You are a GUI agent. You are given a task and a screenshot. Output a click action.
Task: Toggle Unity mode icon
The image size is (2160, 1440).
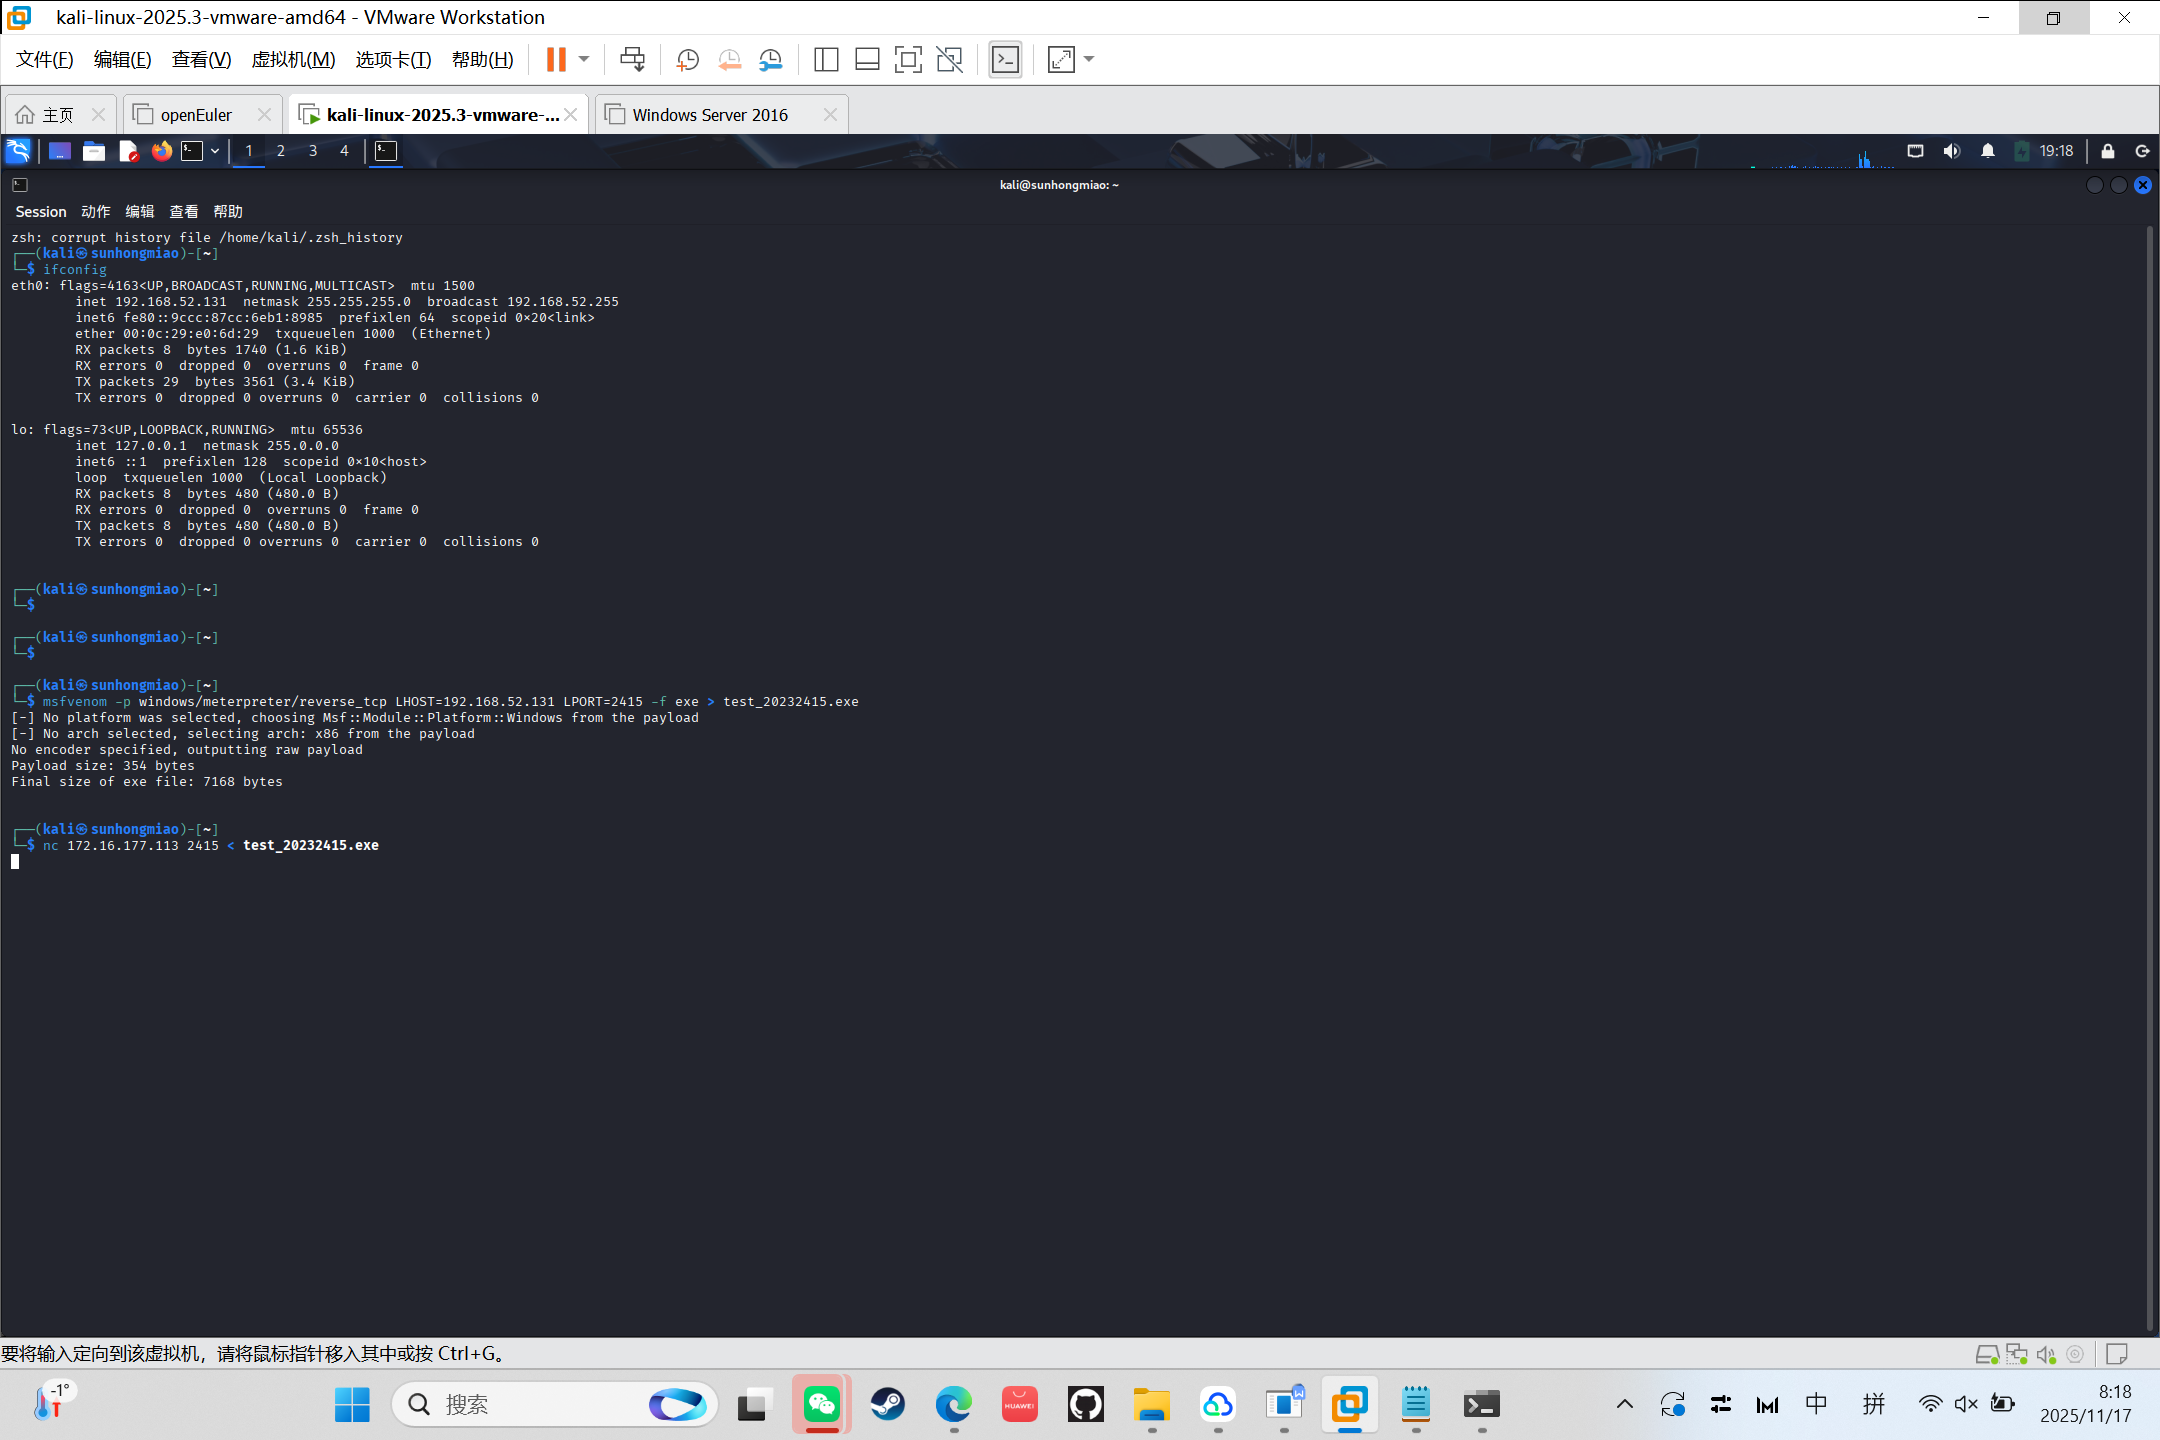coord(949,60)
